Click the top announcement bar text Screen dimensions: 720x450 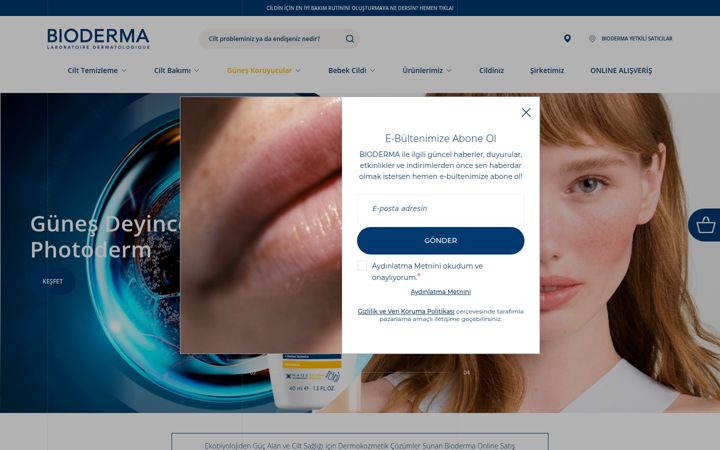[x=360, y=8]
